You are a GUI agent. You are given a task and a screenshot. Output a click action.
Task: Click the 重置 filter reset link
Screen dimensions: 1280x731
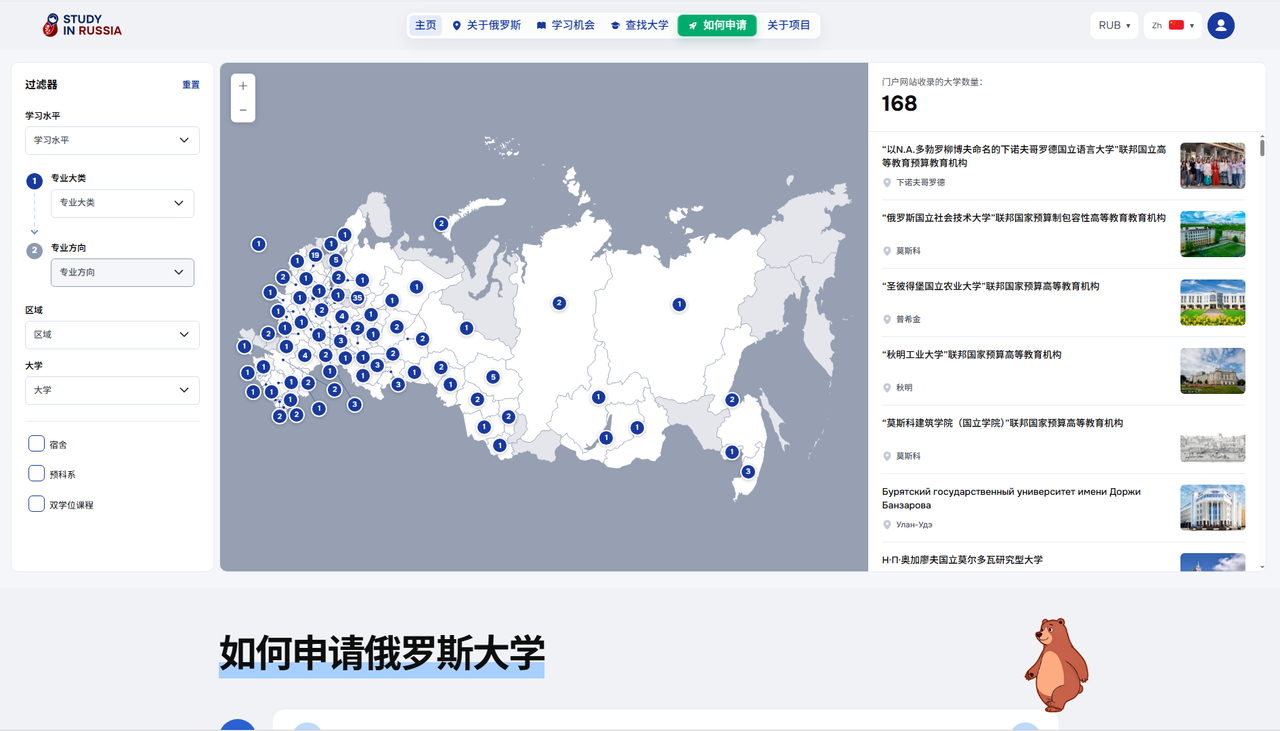click(191, 85)
